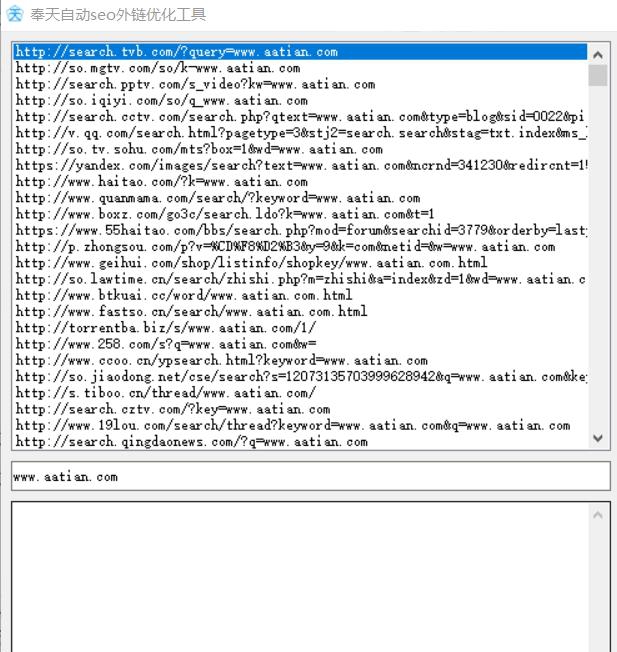The image size is (617, 652).
Task: Select the www.258.com URL row
Action: point(300,344)
